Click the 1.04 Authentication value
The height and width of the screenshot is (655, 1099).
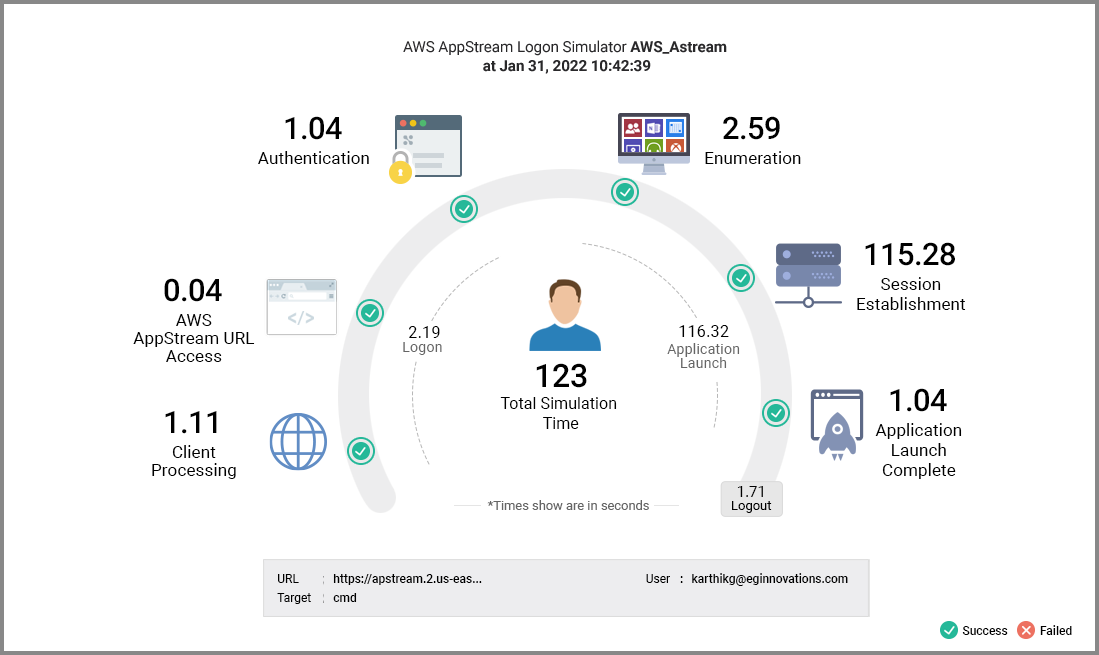[313, 129]
